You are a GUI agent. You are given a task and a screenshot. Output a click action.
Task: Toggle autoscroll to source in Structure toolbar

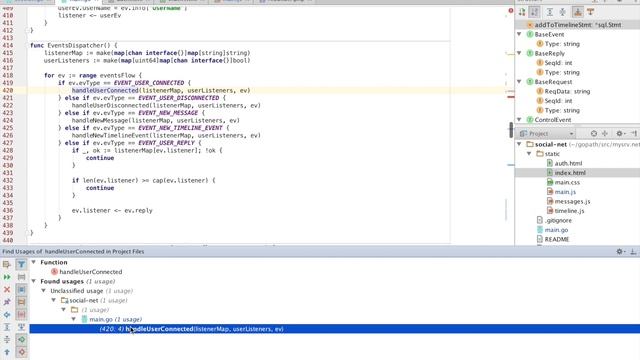(578, 12)
